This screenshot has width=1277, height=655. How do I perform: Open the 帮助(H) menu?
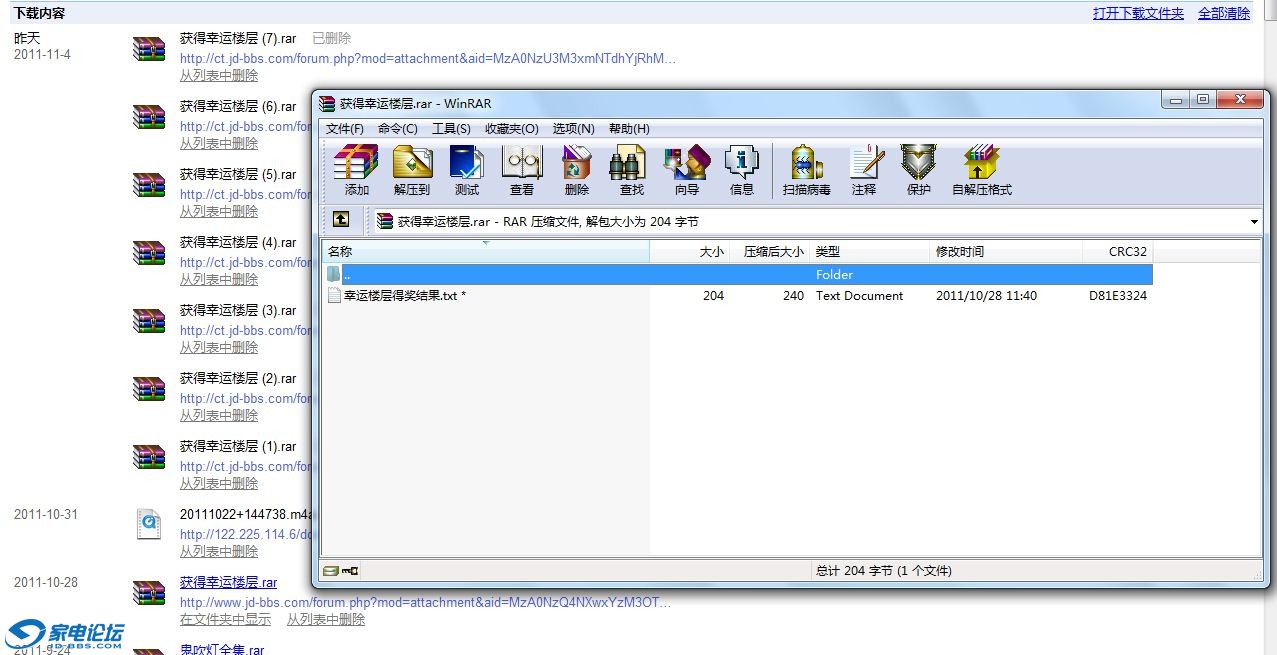629,129
